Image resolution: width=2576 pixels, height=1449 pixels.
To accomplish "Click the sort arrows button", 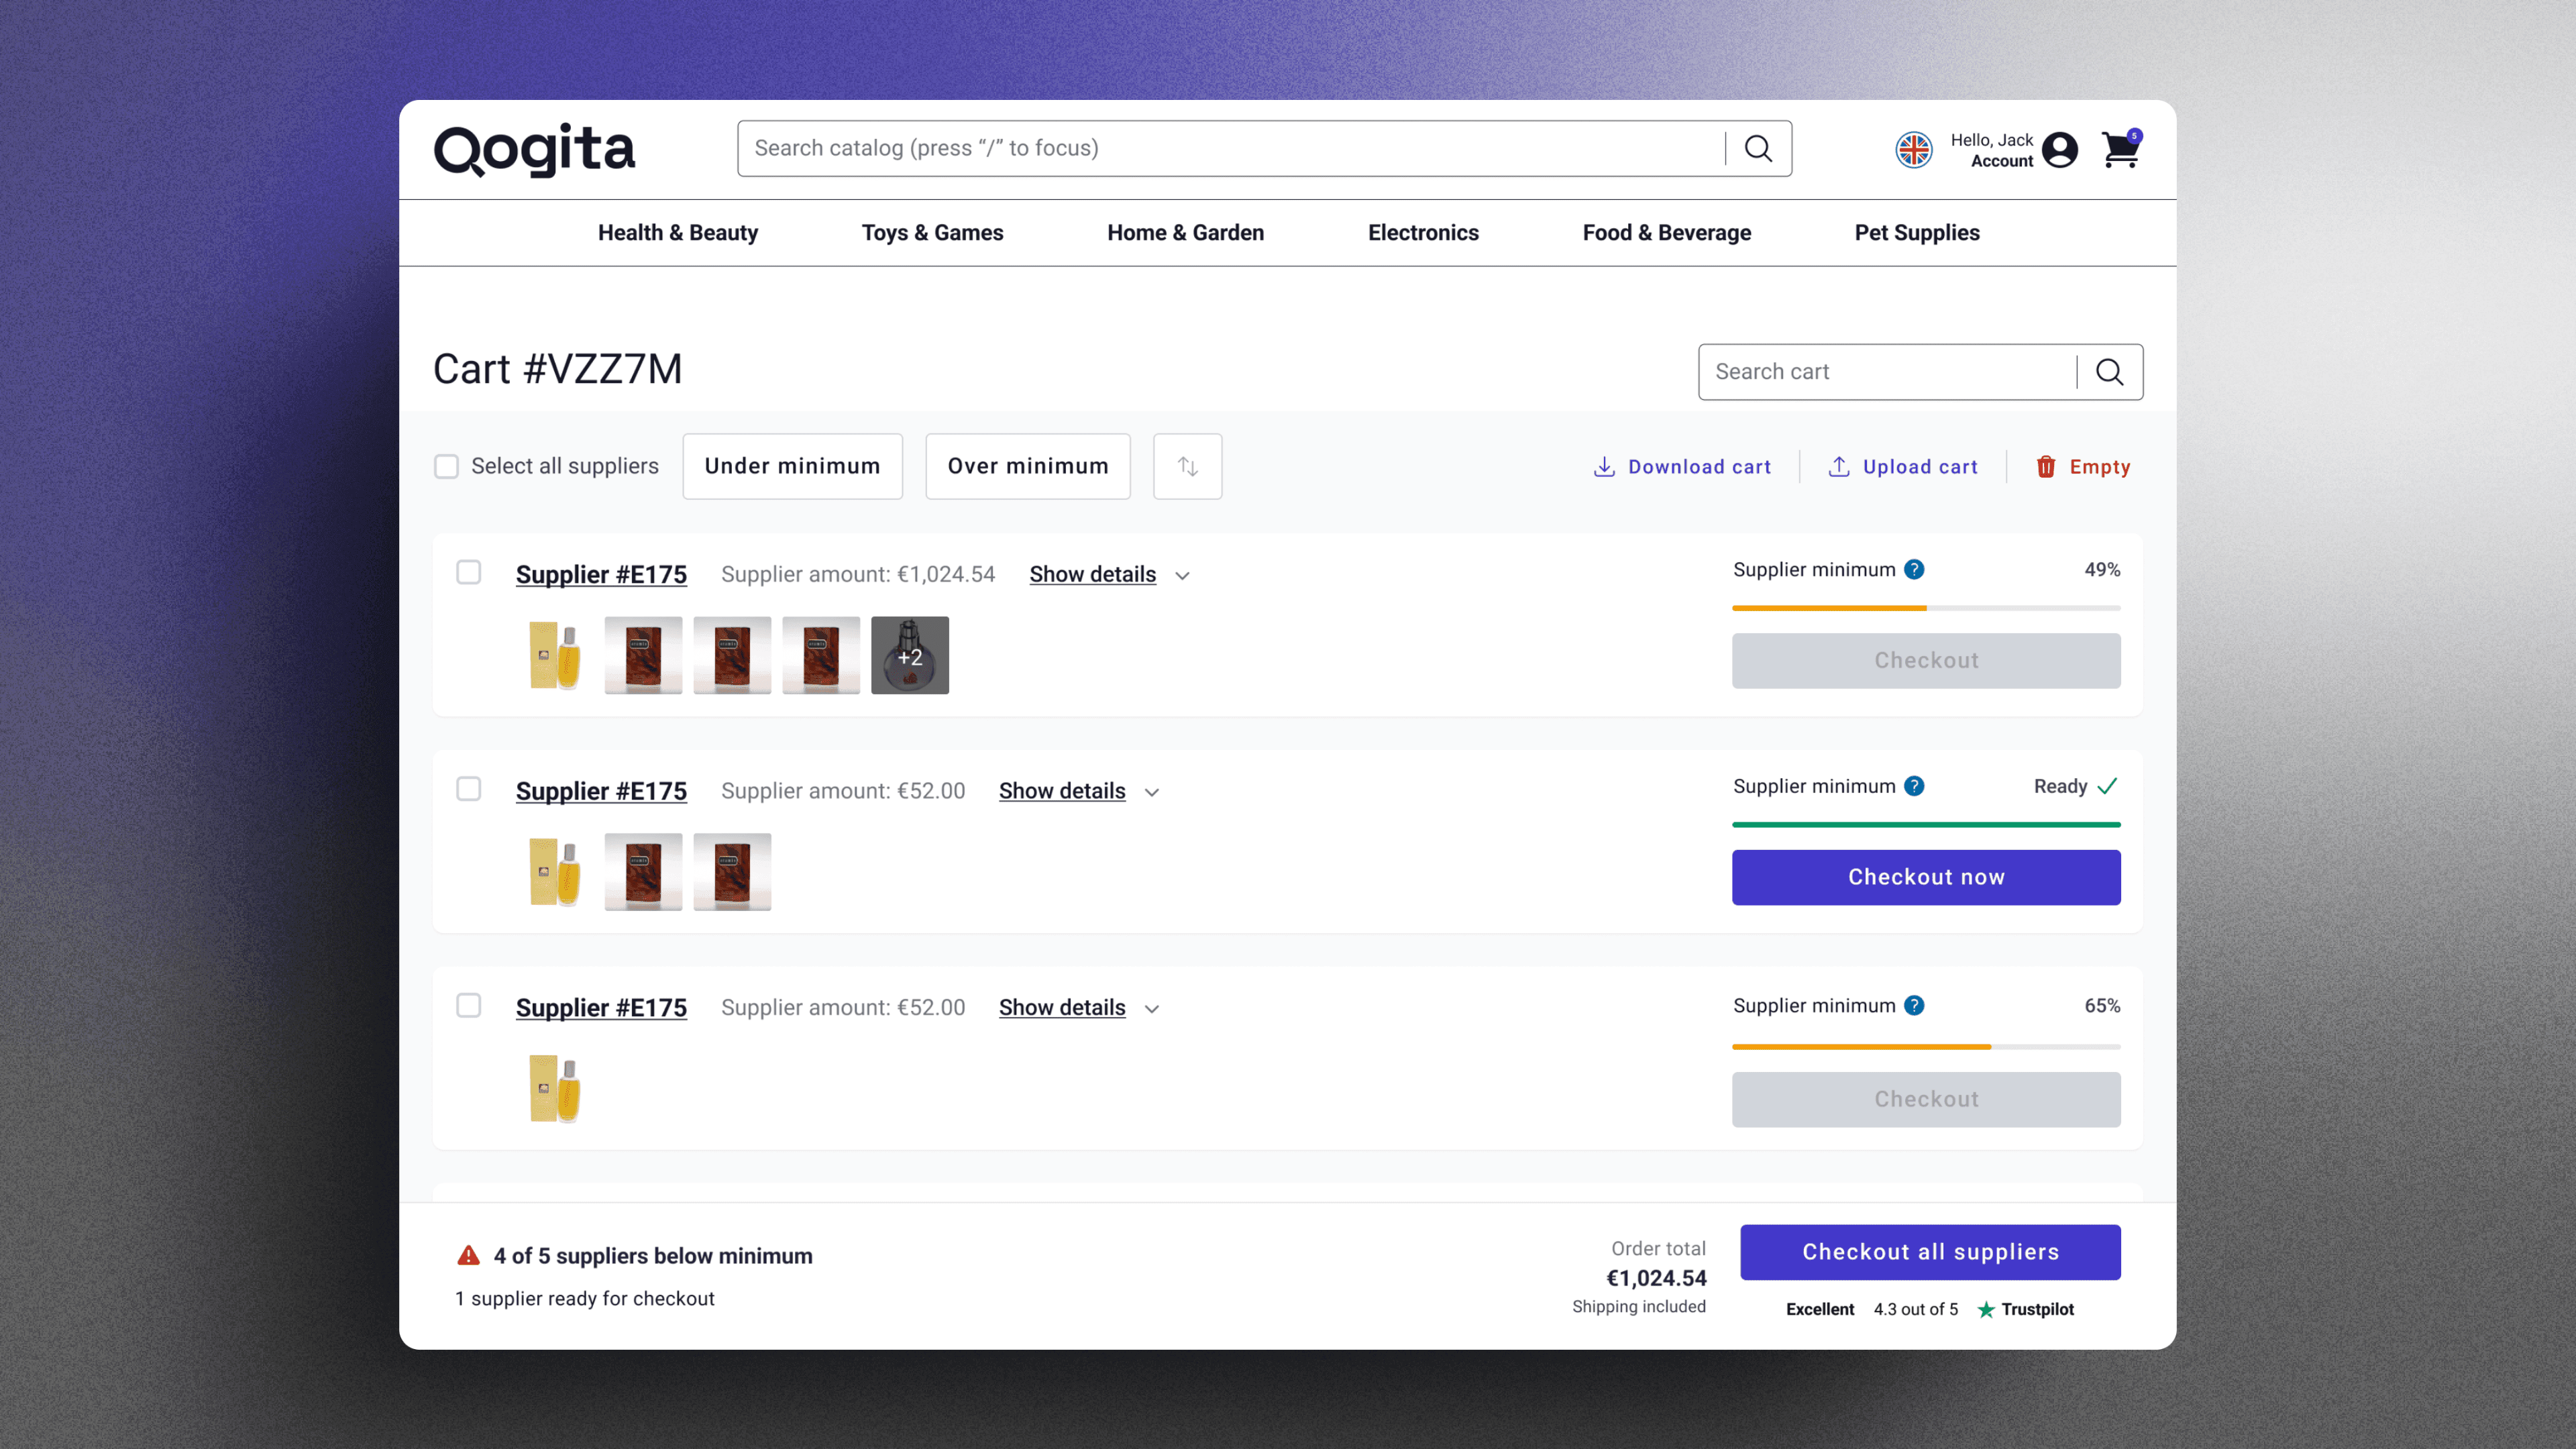I will (x=1187, y=466).
